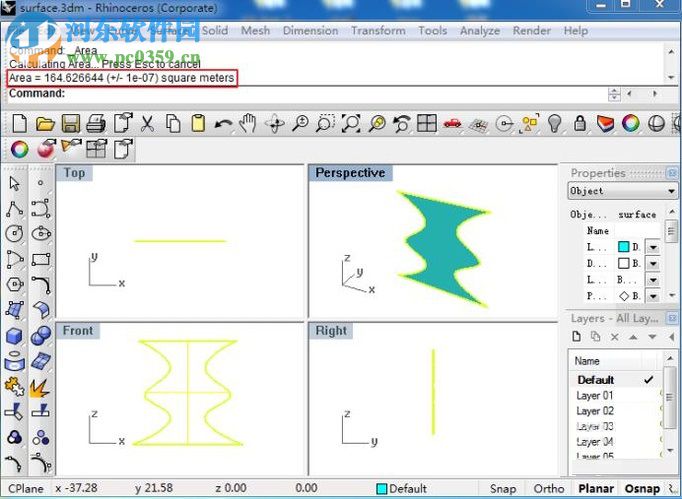Click the Copy icon

point(173,124)
